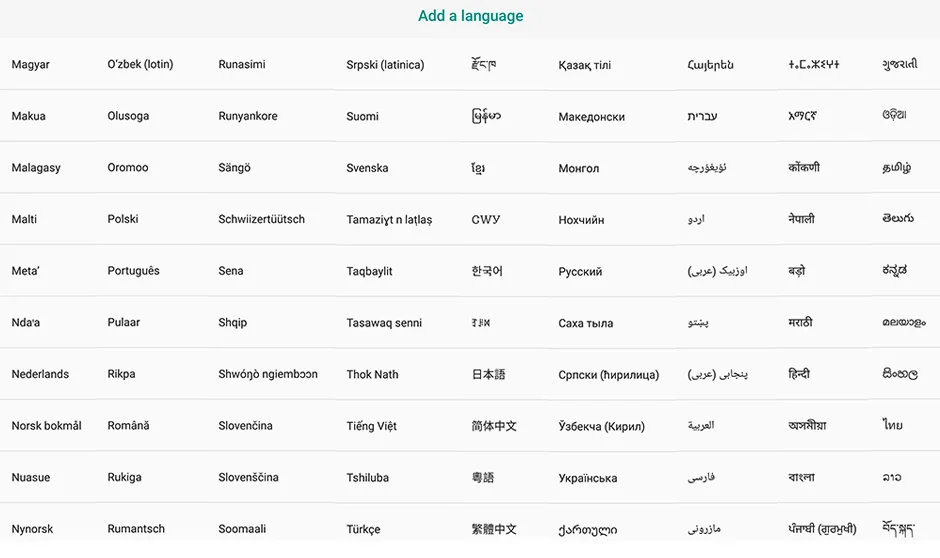
Task: Select Tiếng Việt language
Action: (x=372, y=426)
